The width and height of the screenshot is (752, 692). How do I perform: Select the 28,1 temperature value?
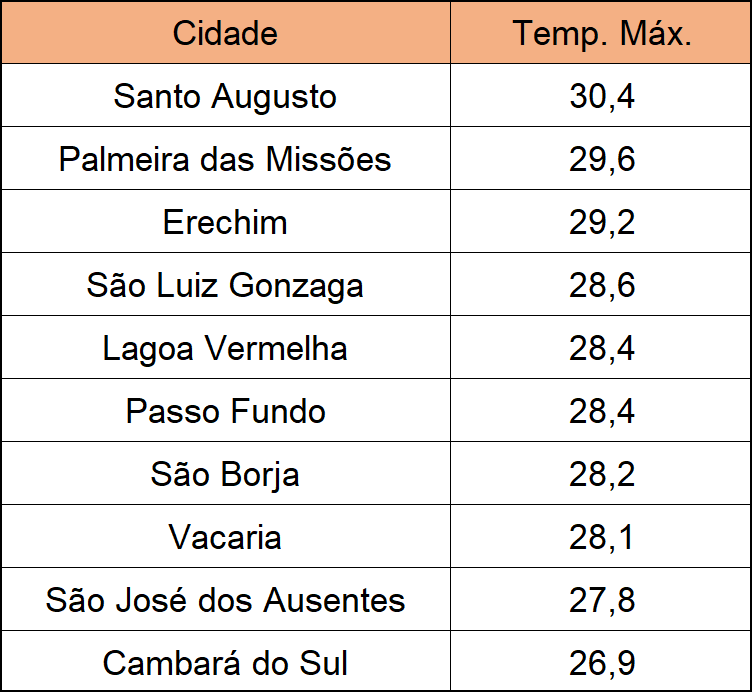(601, 536)
